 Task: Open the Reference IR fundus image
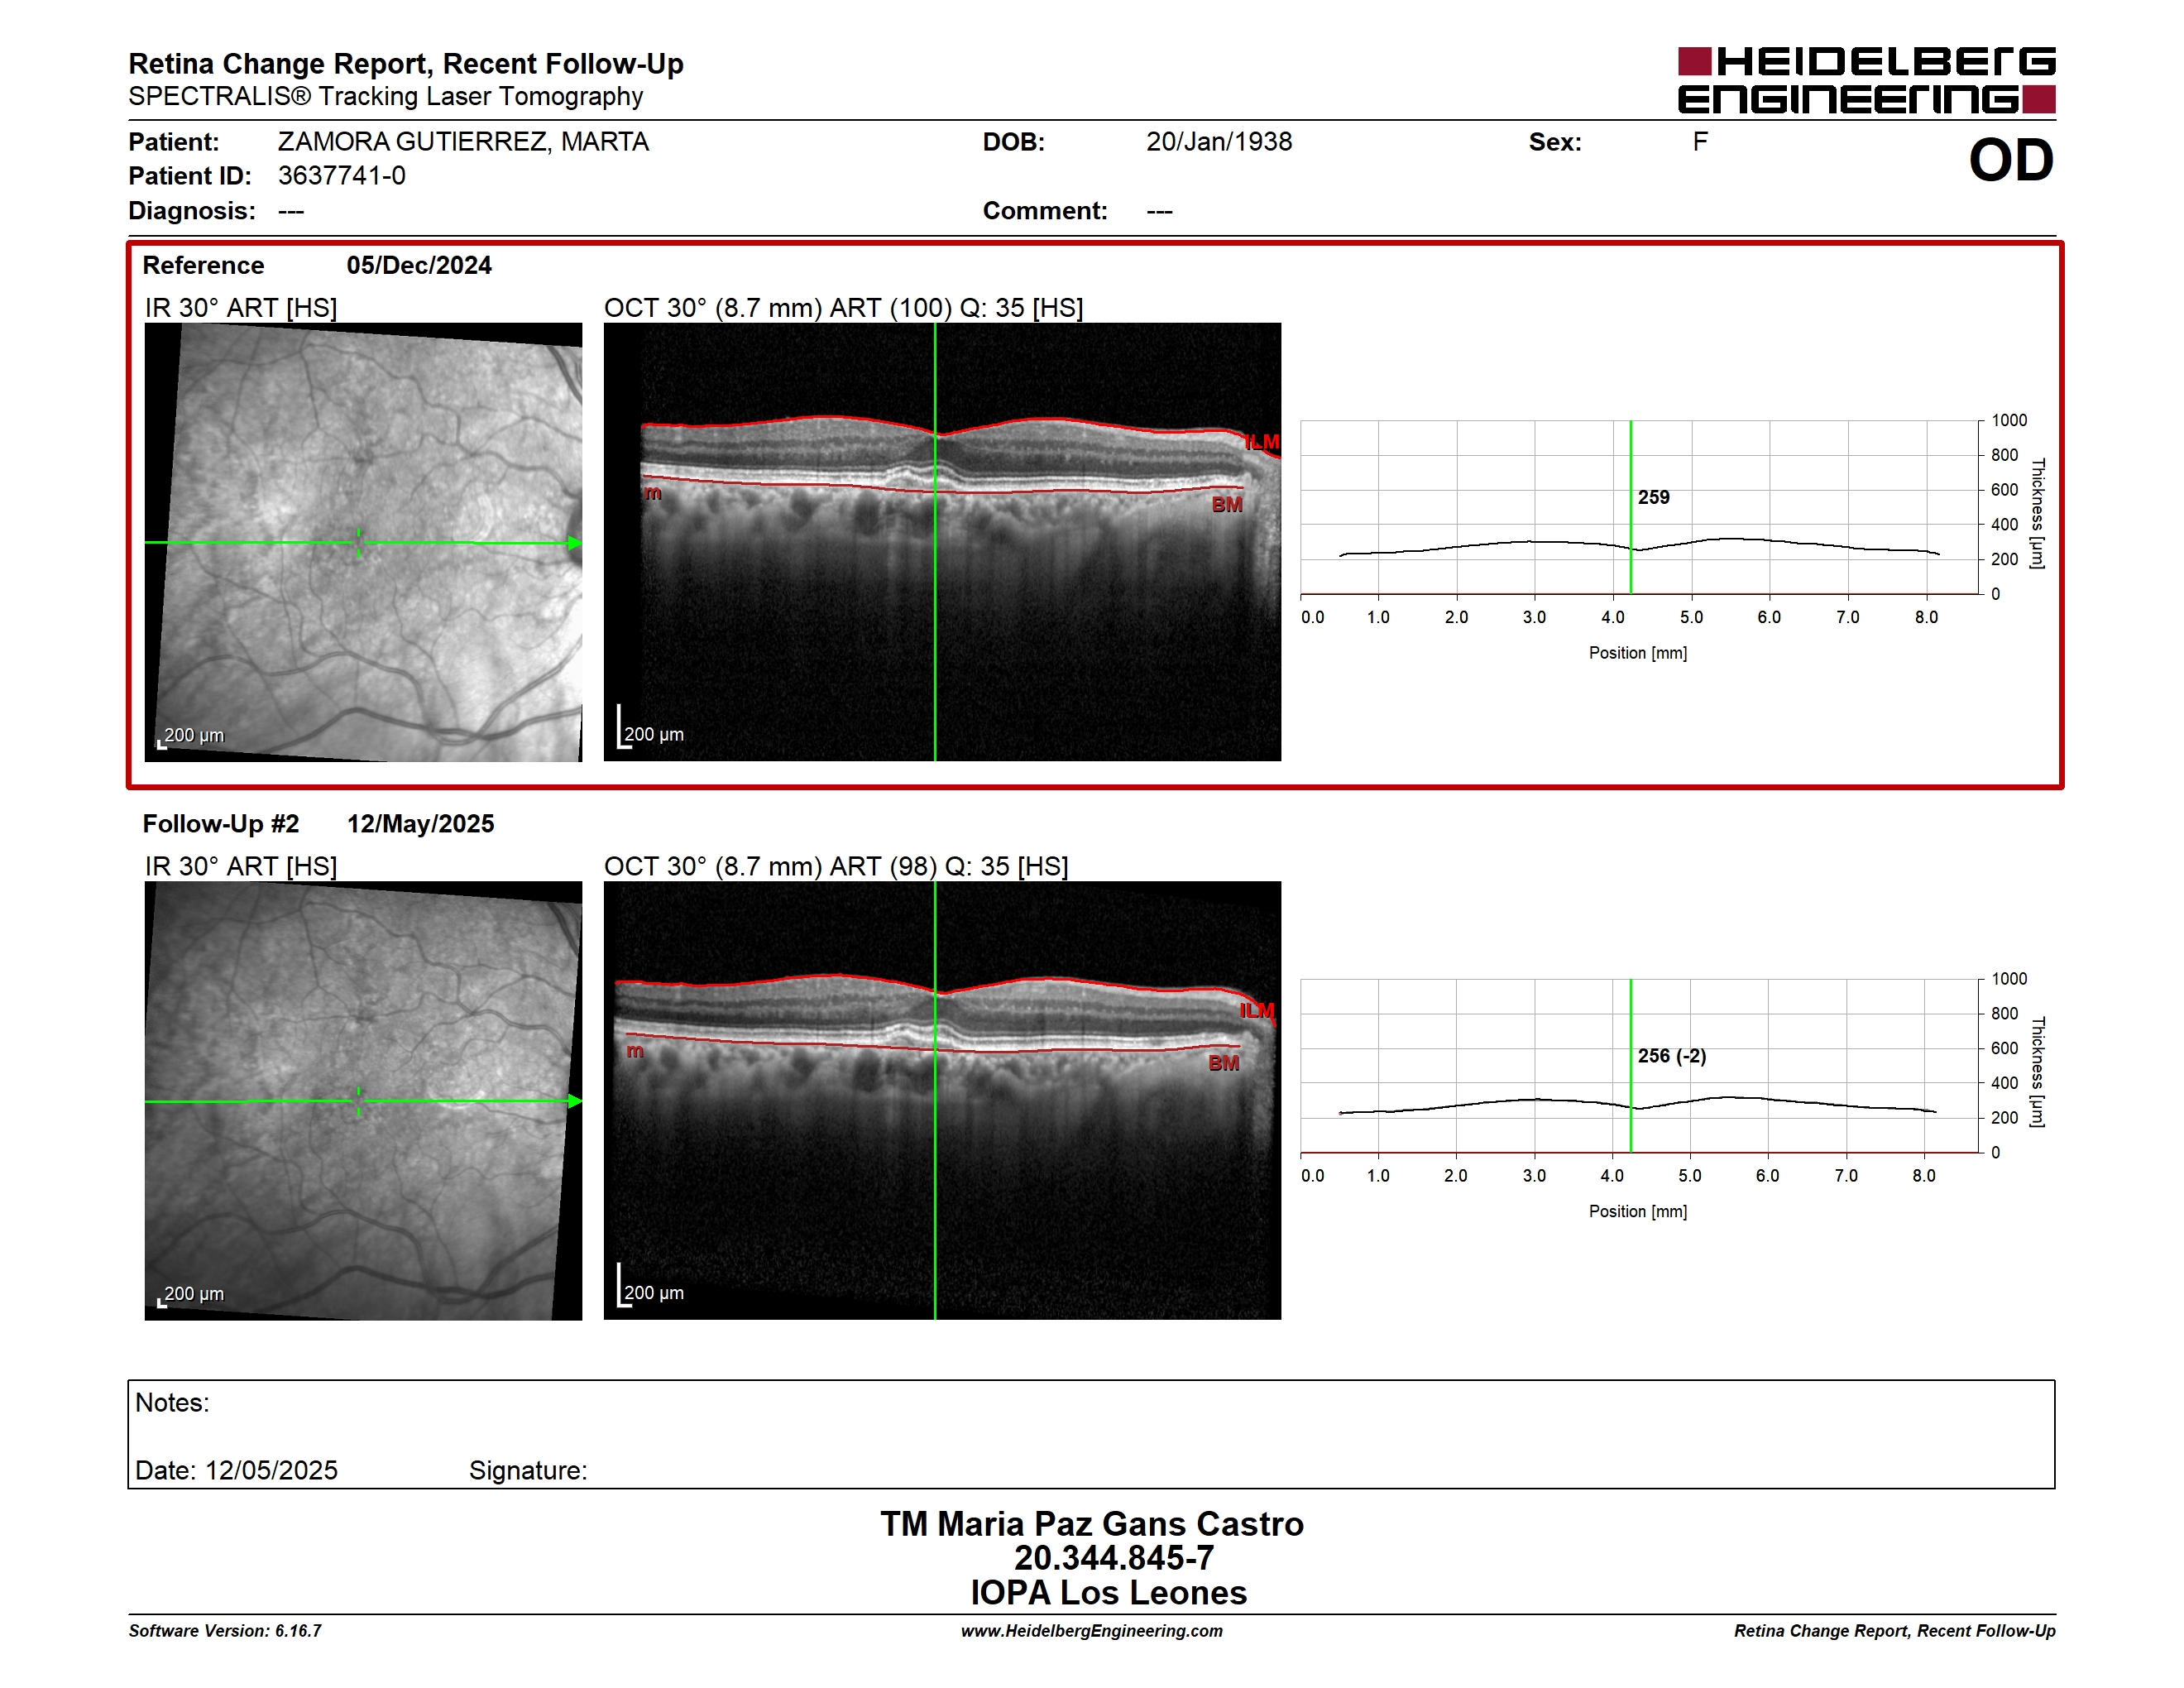[363, 542]
